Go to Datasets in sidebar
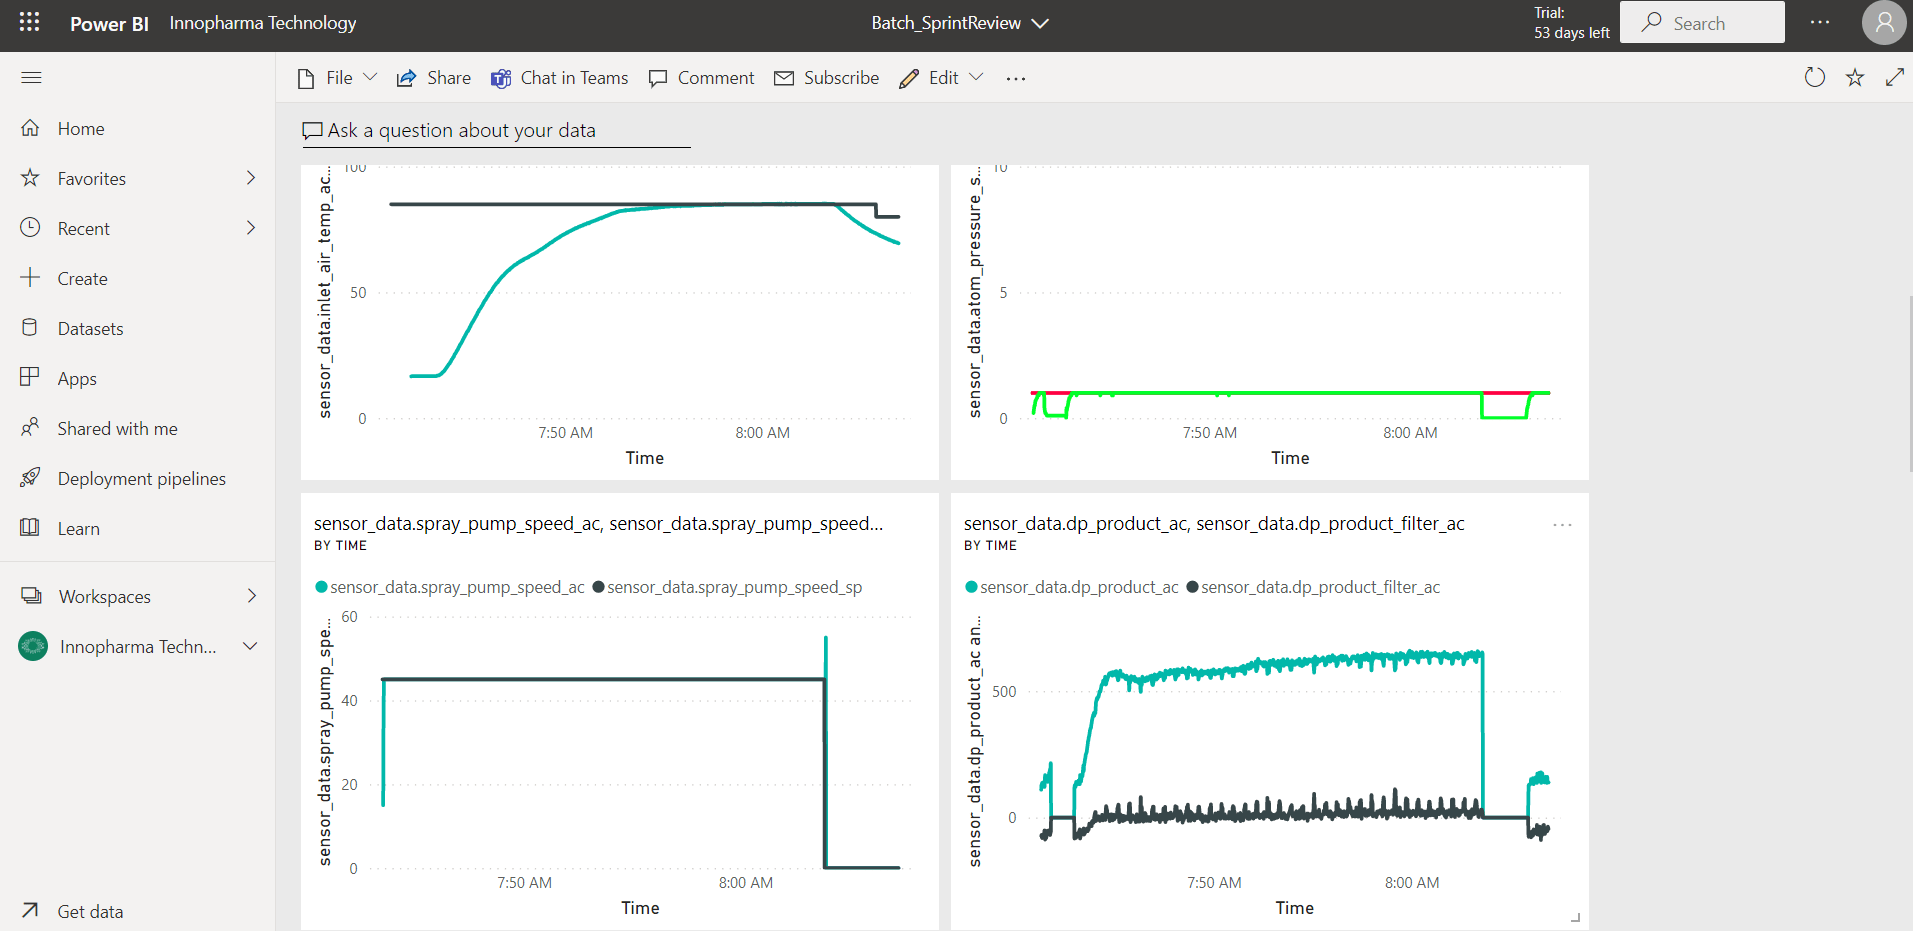This screenshot has width=1913, height=931. (x=90, y=329)
